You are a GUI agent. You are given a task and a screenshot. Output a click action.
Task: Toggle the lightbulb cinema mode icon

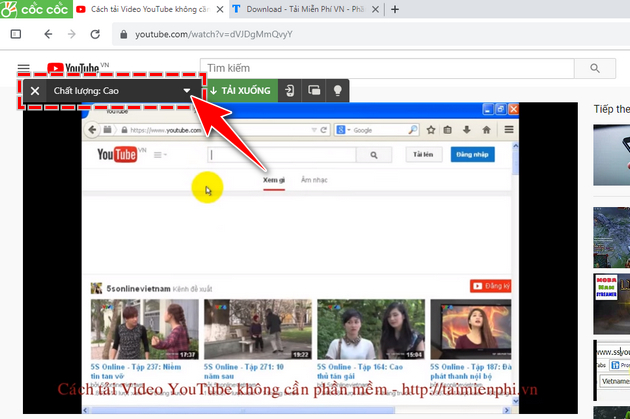[338, 91]
